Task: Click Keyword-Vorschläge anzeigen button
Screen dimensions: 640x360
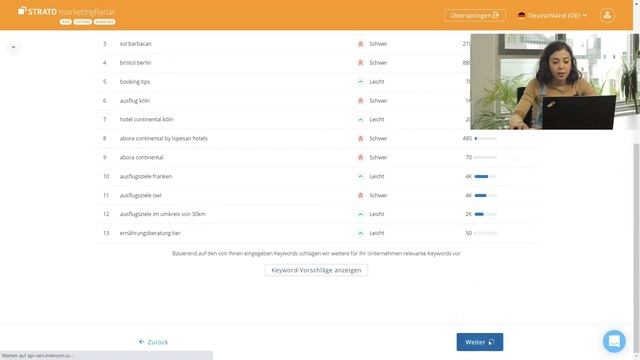Action: click(316, 270)
